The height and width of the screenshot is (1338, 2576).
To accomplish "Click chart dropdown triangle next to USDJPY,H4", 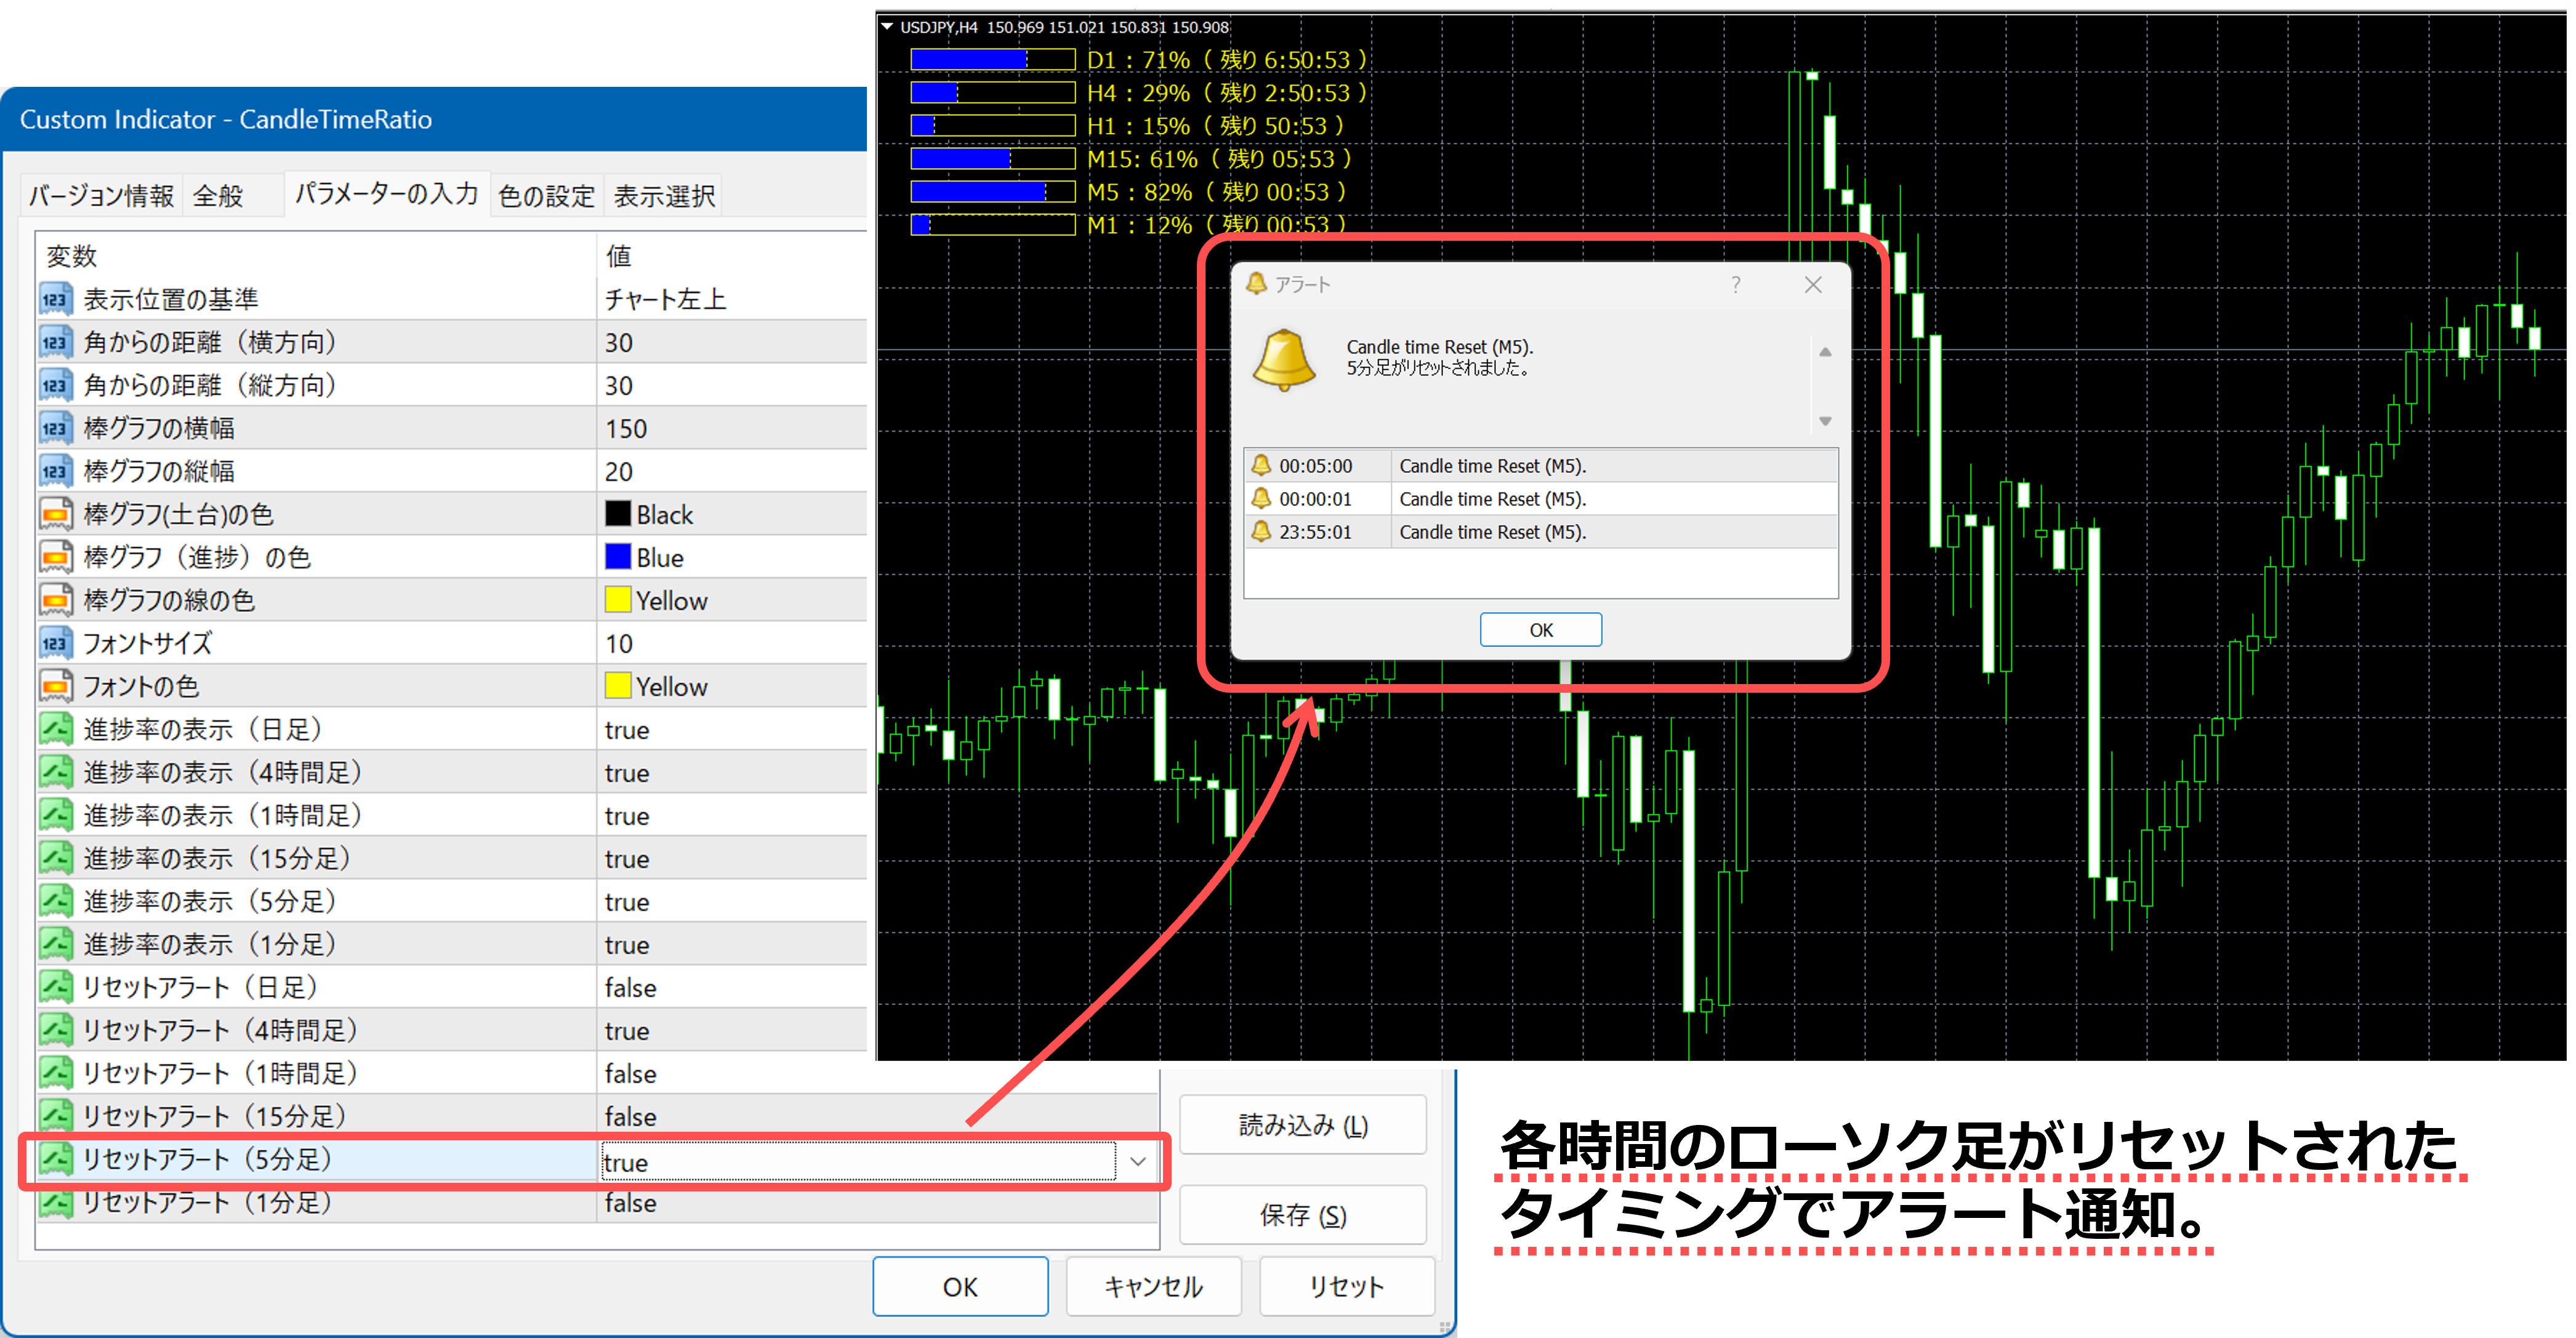I will pyautogui.click(x=887, y=27).
